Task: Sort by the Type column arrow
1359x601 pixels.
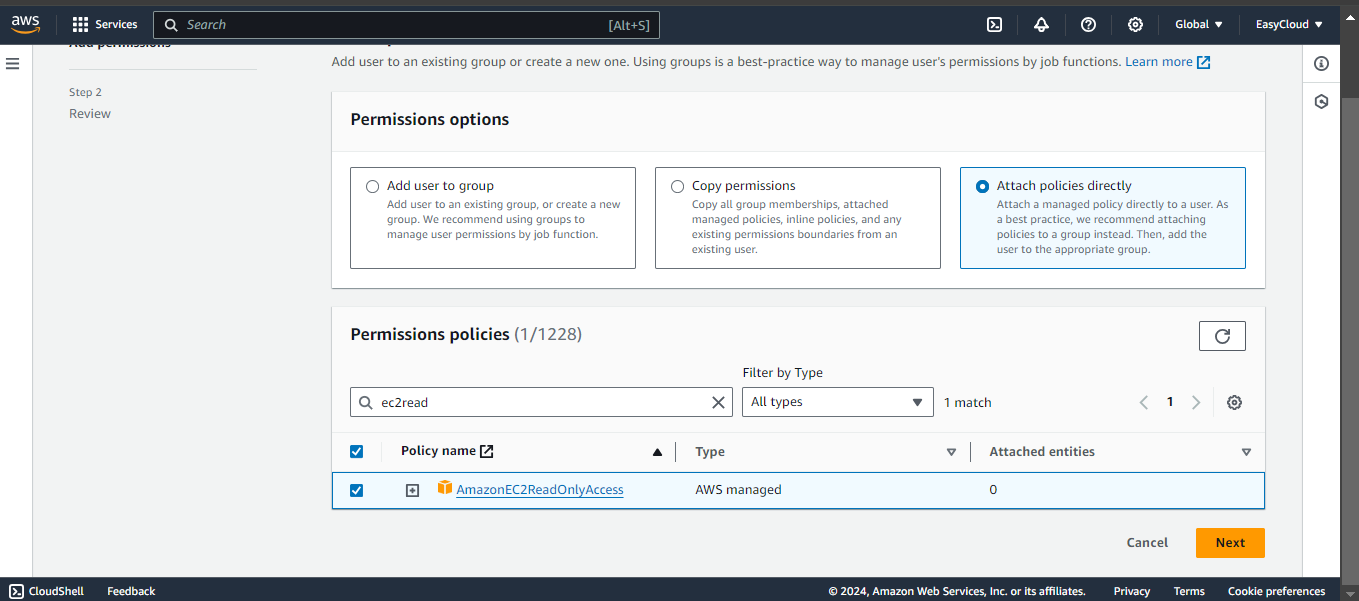Action: pyautogui.click(x=951, y=452)
